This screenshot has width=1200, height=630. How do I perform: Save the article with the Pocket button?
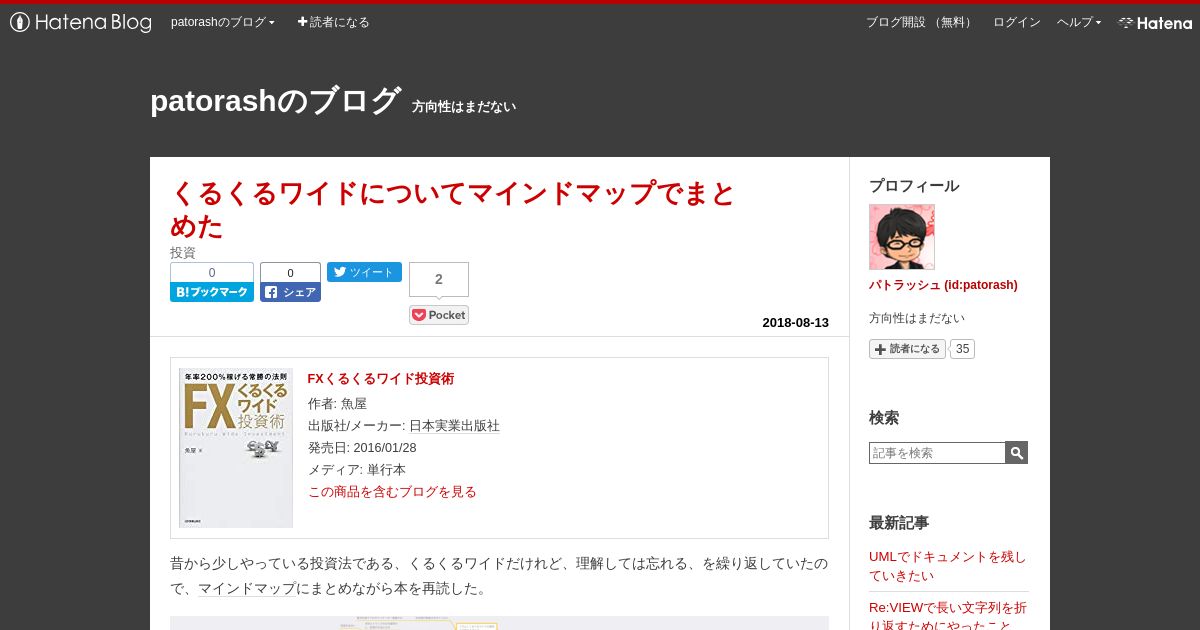point(439,315)
